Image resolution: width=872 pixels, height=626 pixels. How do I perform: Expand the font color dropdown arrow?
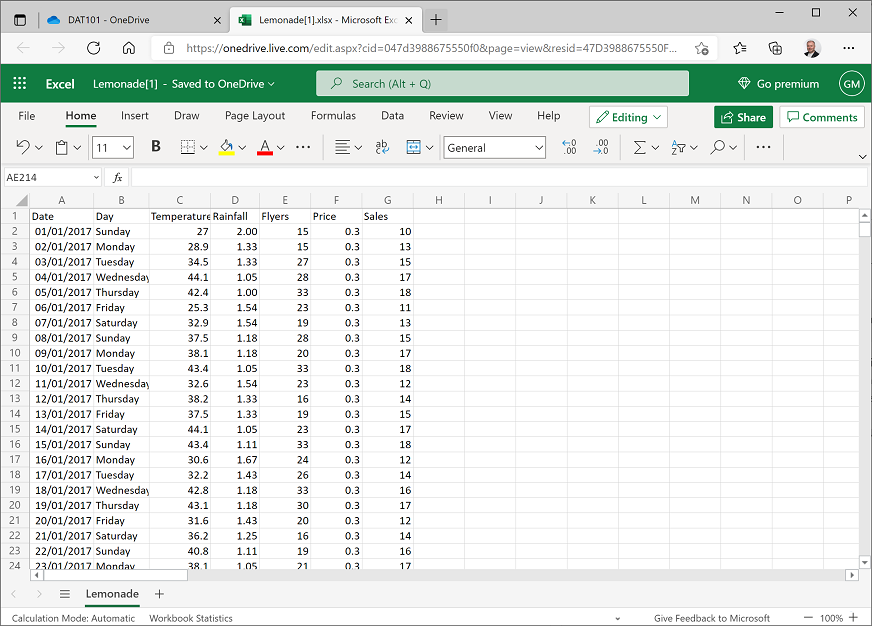(280, 148)
